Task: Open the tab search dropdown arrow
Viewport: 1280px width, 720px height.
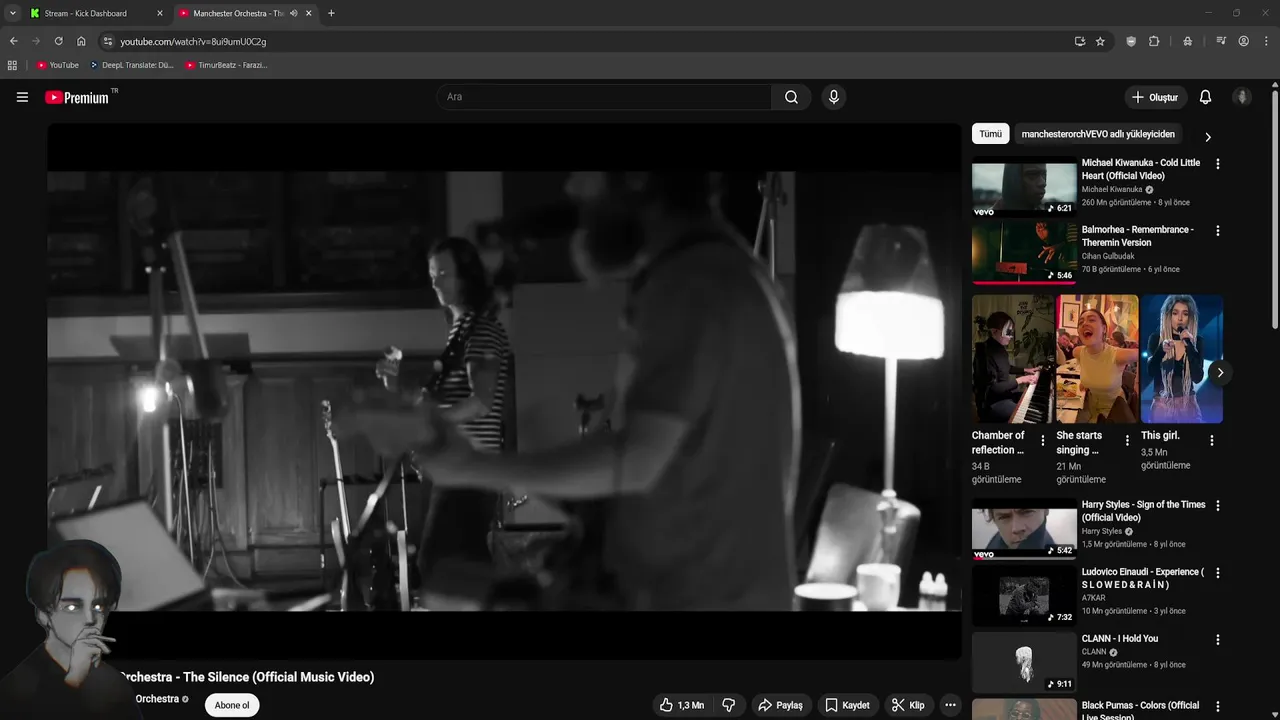Action: click(x=12, y=13)
